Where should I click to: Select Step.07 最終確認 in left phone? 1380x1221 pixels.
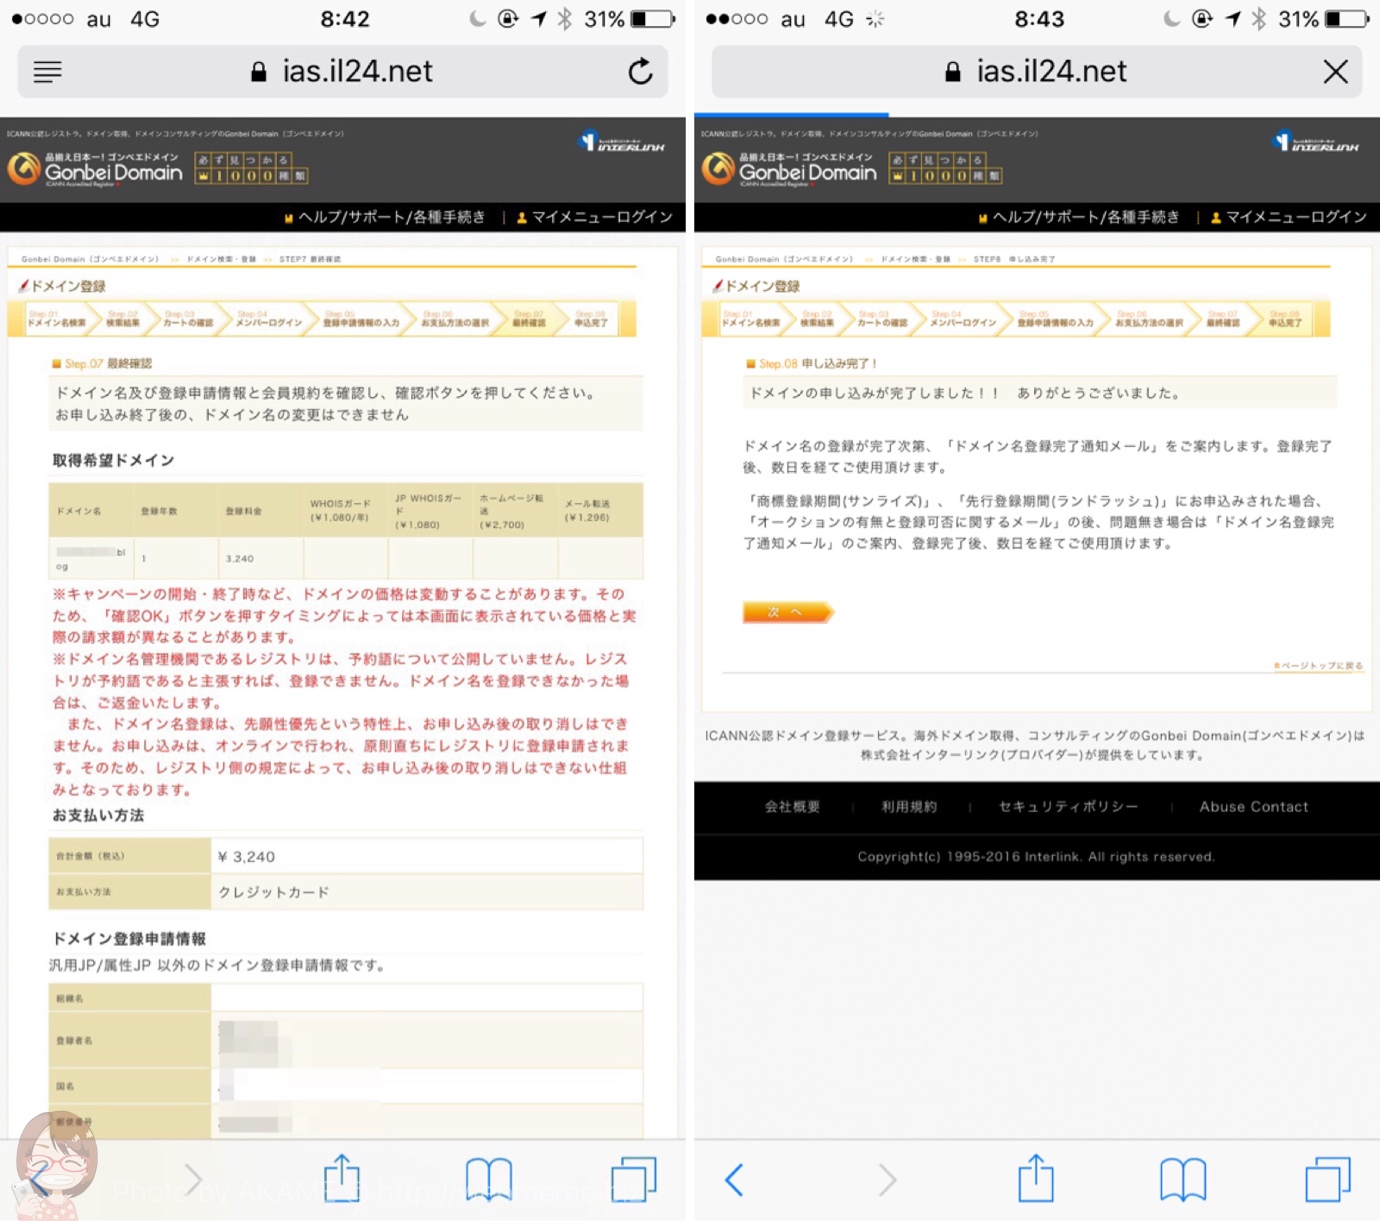pyautogui.click(x=529, y=319)
